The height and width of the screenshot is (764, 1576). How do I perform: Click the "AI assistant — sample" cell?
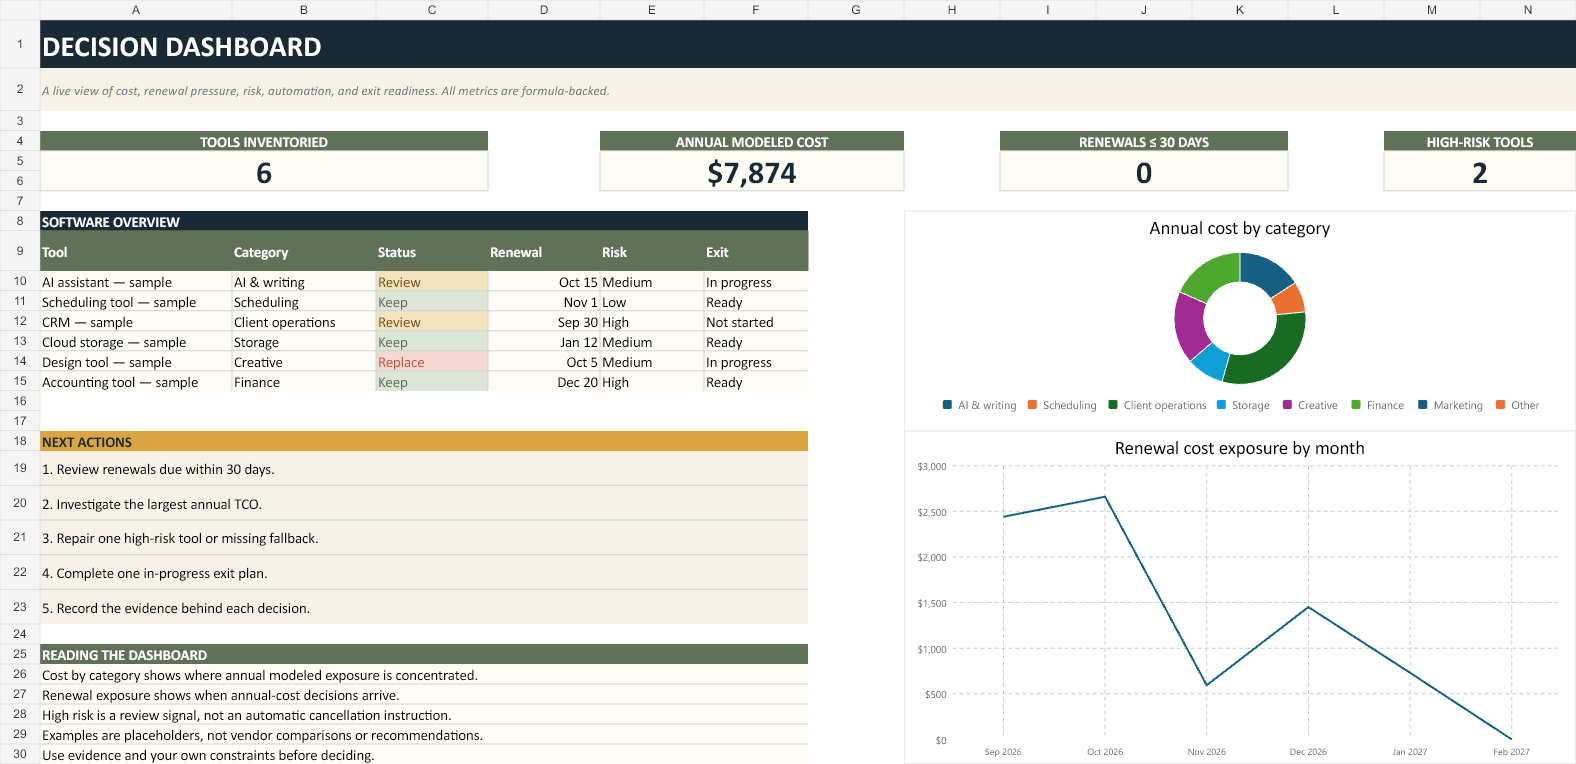(x=136, y=282)
